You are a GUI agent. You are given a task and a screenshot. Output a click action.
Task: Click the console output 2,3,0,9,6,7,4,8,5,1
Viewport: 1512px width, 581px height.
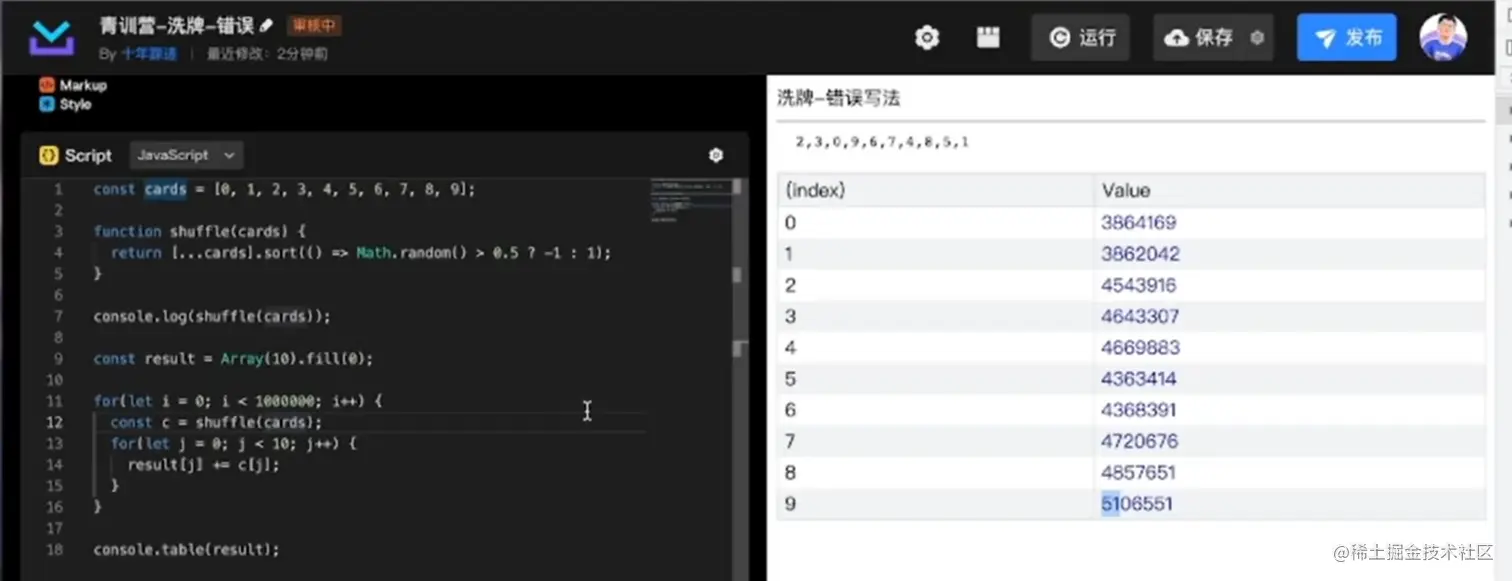(882, 142)
